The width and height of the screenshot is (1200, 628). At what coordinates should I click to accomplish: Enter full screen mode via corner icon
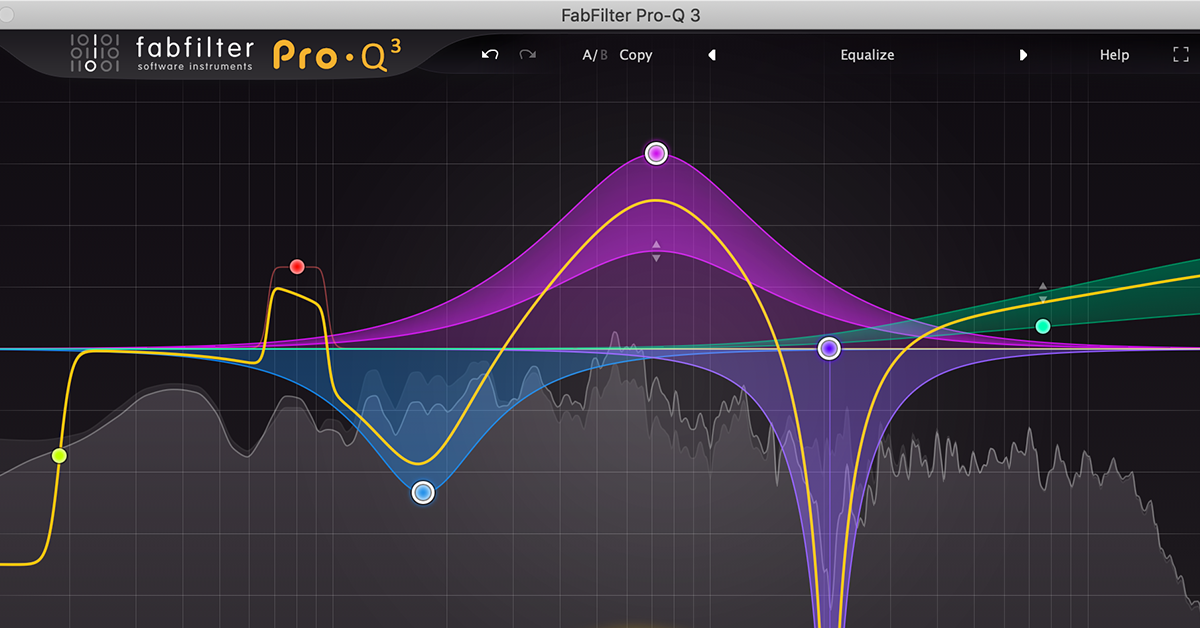(x=1180, y=55)
